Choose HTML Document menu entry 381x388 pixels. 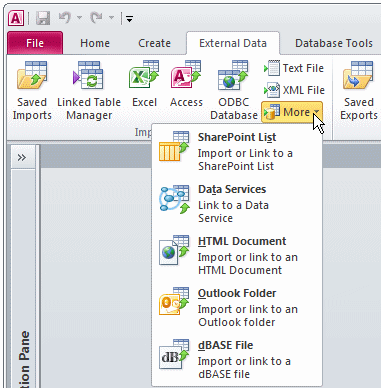(237, 255)
